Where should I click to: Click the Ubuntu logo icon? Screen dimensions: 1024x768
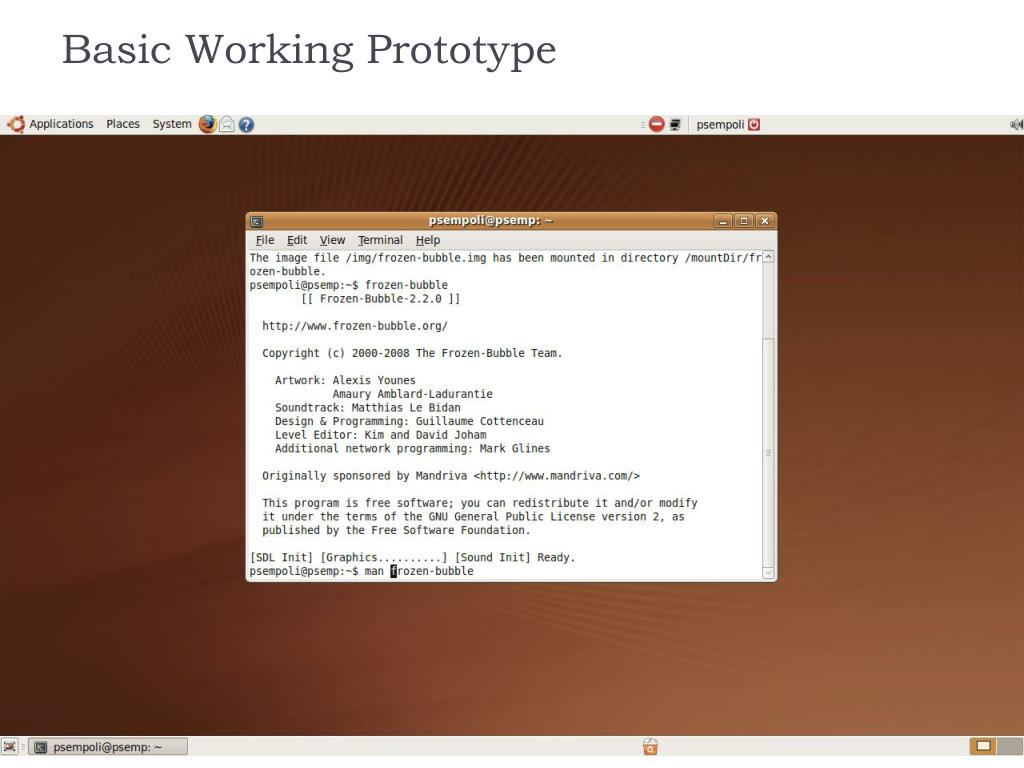click(16, 124)
